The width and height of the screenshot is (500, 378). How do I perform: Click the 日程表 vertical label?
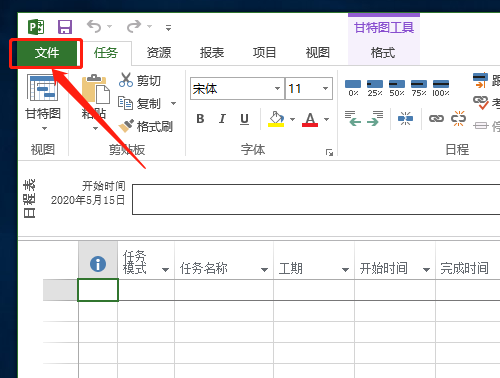(x=30, y=199)
